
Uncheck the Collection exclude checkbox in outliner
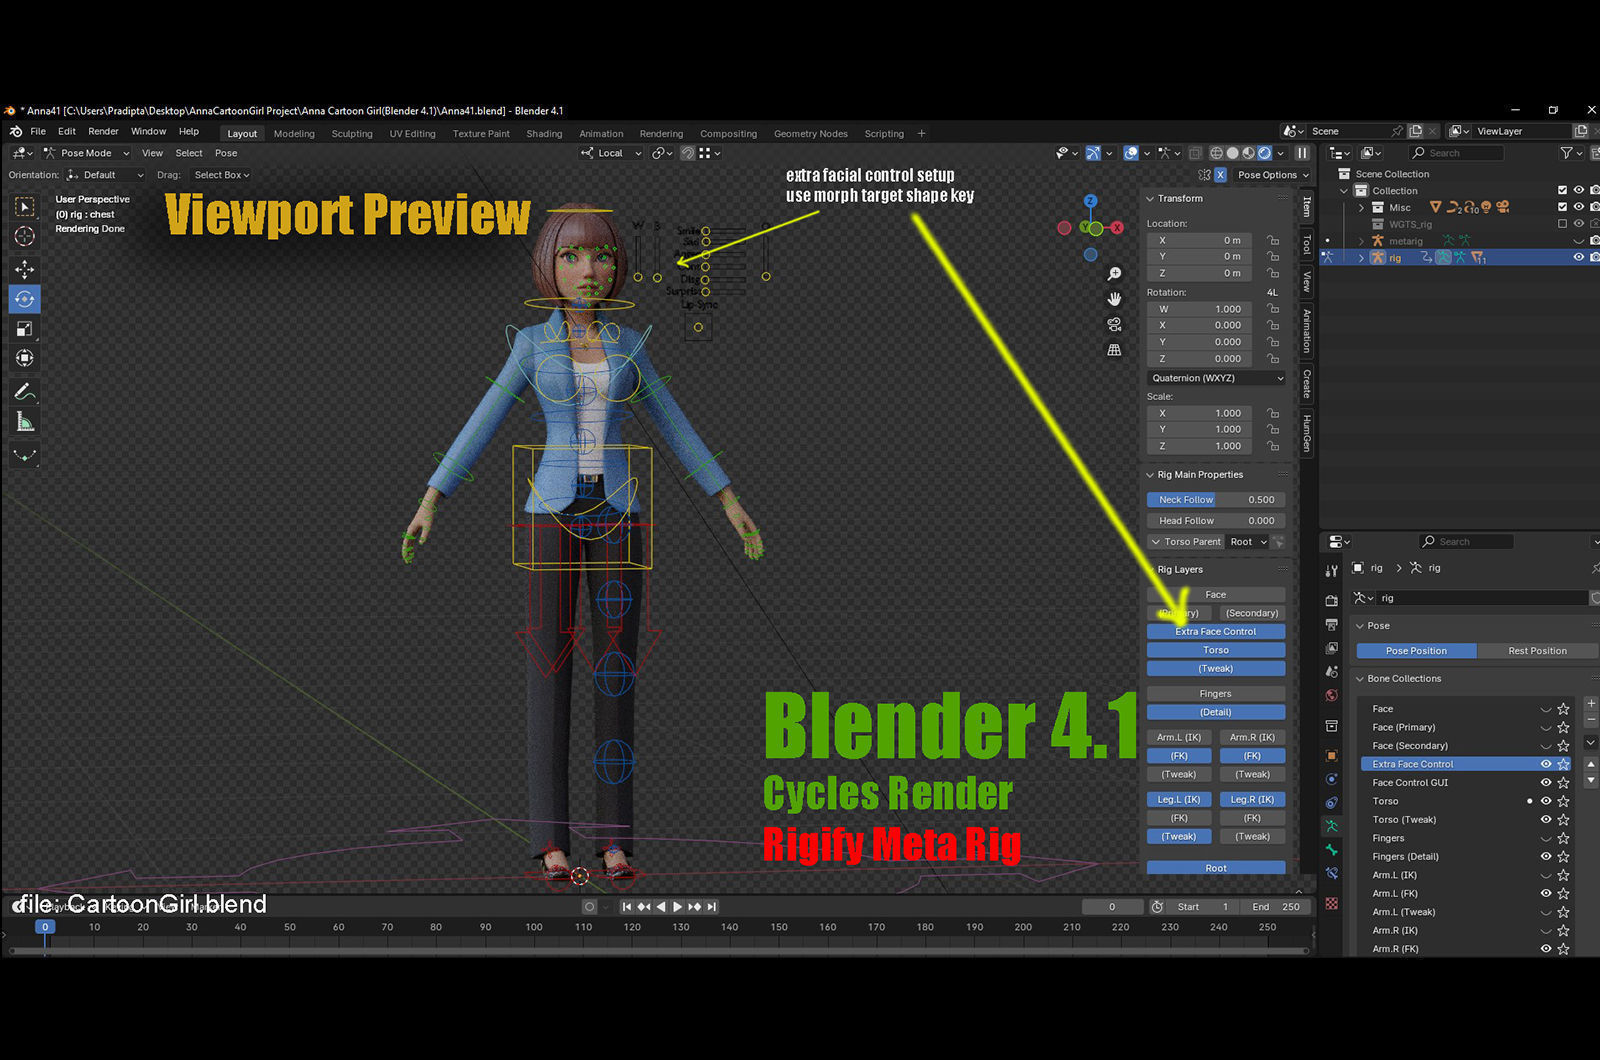coord(1562,190)
